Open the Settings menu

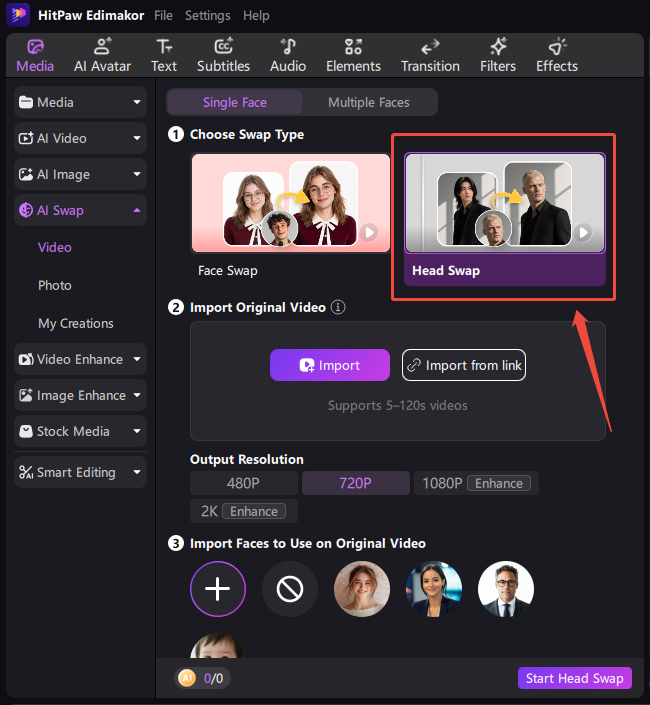click(208, 15)
